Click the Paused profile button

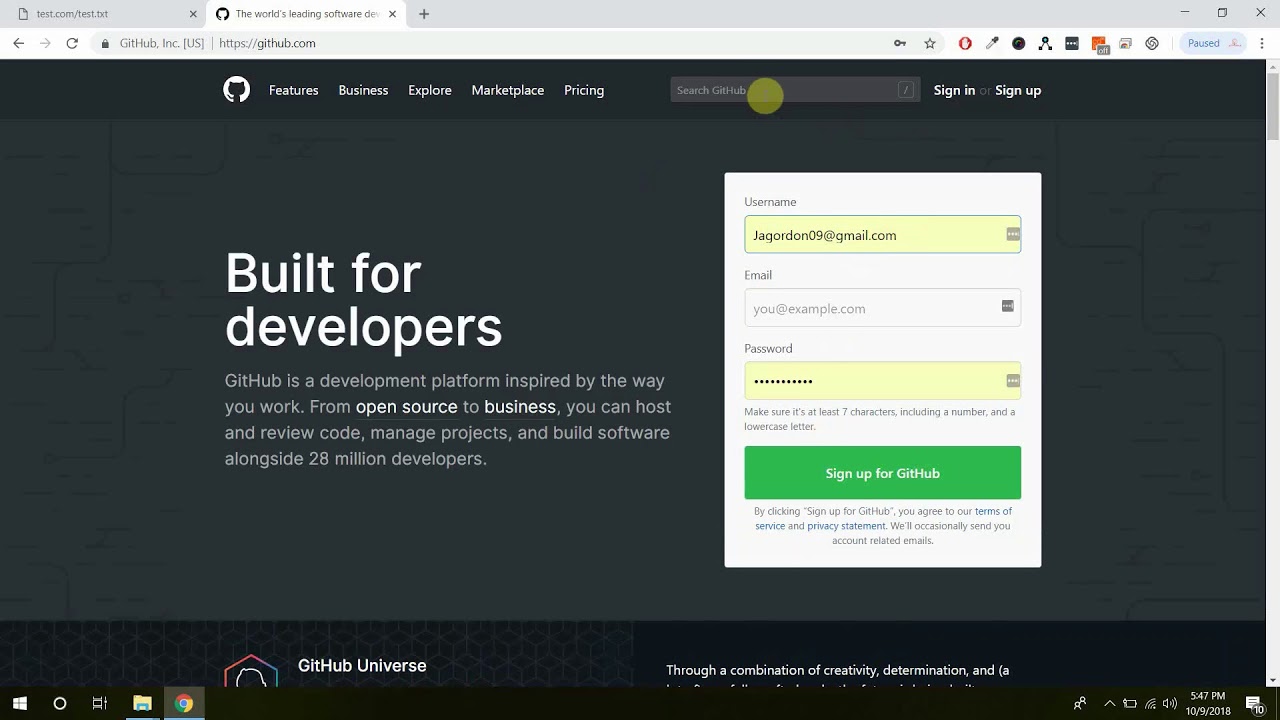(1213, 43)
